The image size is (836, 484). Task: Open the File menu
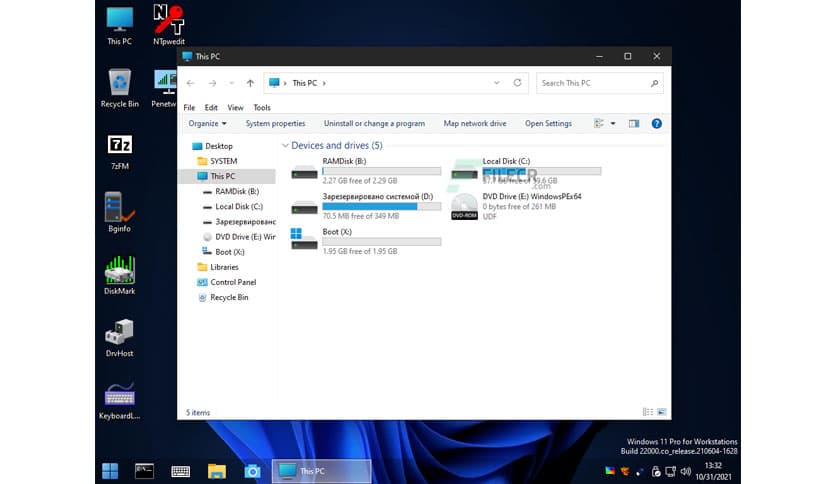point(189,107)
